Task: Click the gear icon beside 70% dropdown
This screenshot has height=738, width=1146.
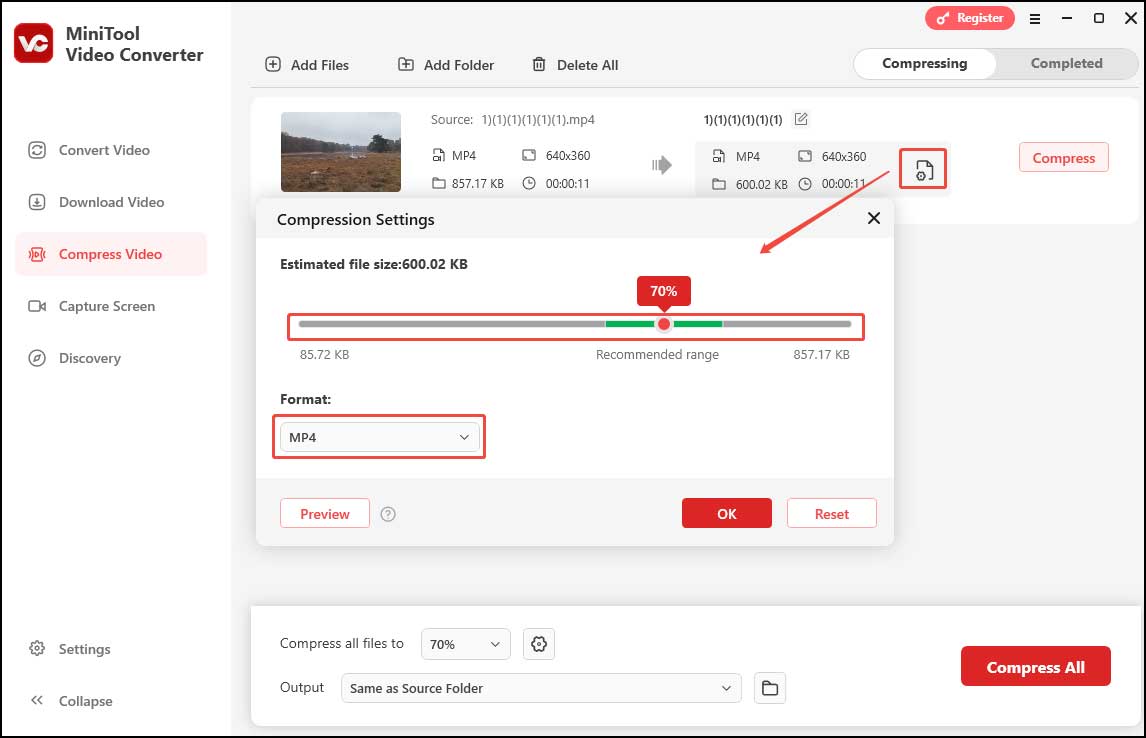Action: pyautogui.click(x=539, y=644)
